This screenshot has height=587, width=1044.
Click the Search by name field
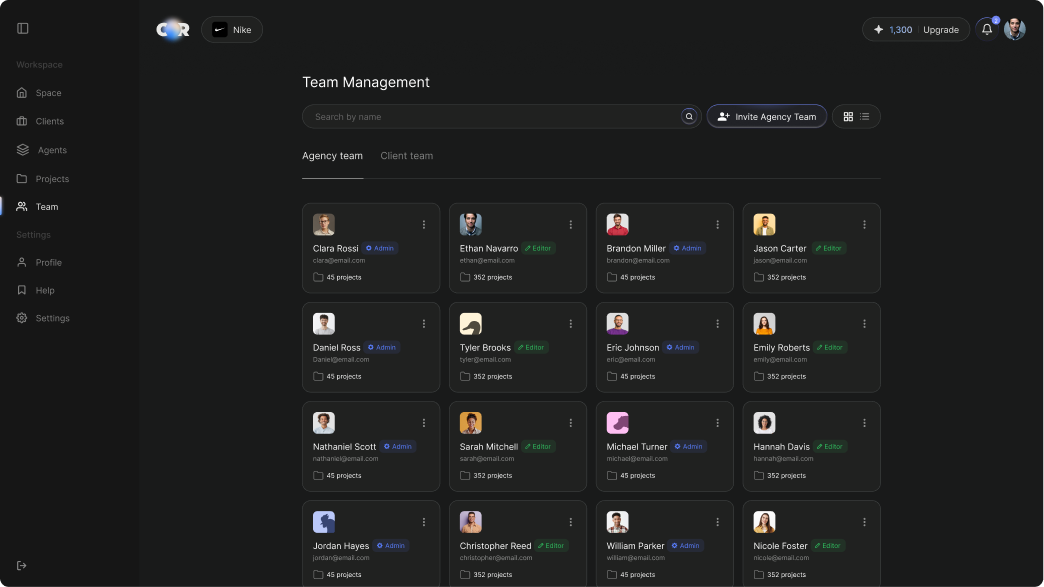(490, 117)
